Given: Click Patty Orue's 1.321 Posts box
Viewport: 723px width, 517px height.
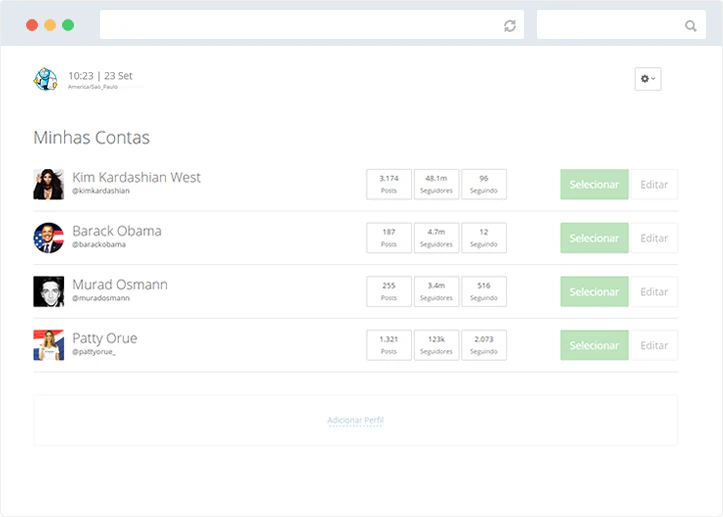Looking at the screenshot, I should [x=389, y=345].
